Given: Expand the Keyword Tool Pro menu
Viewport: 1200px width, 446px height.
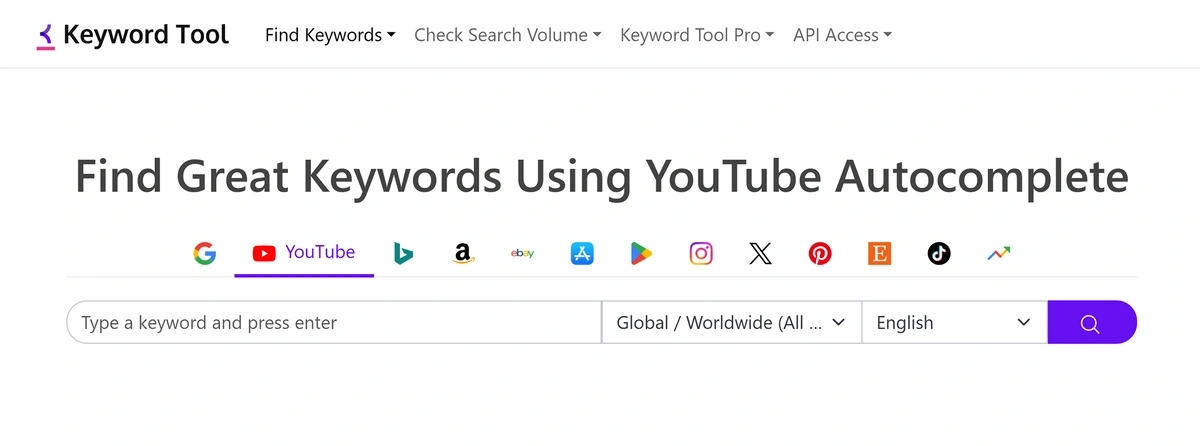Looking at the screenshot, I should pos(697,35).
